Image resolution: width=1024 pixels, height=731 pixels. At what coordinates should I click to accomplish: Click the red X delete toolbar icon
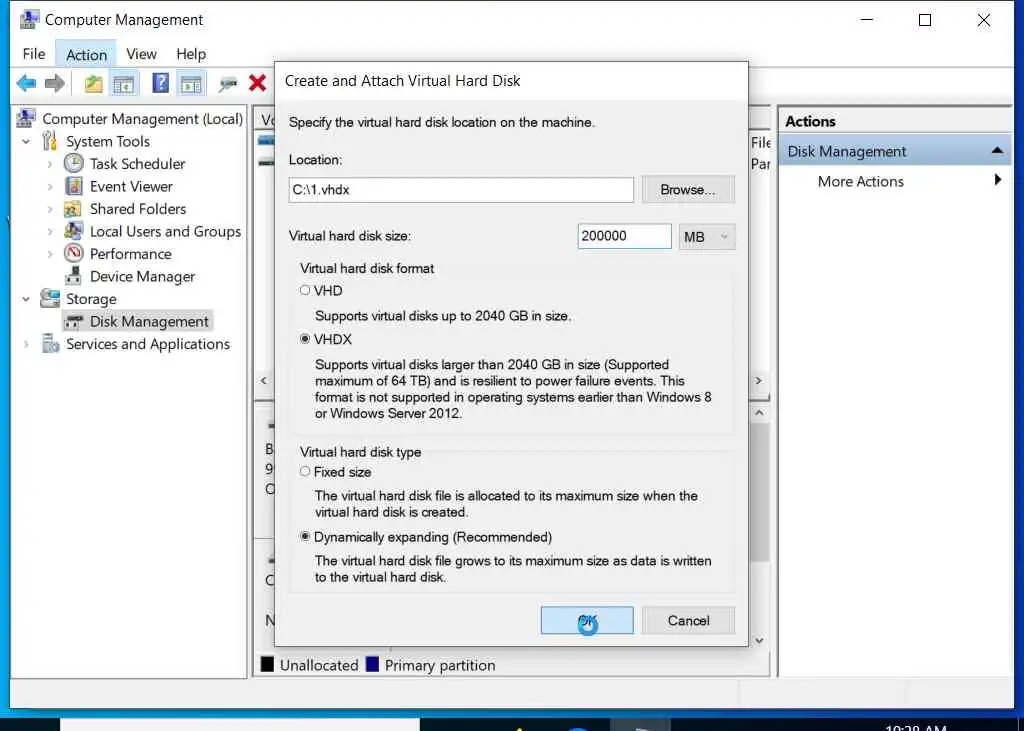[x=257, y=83]
